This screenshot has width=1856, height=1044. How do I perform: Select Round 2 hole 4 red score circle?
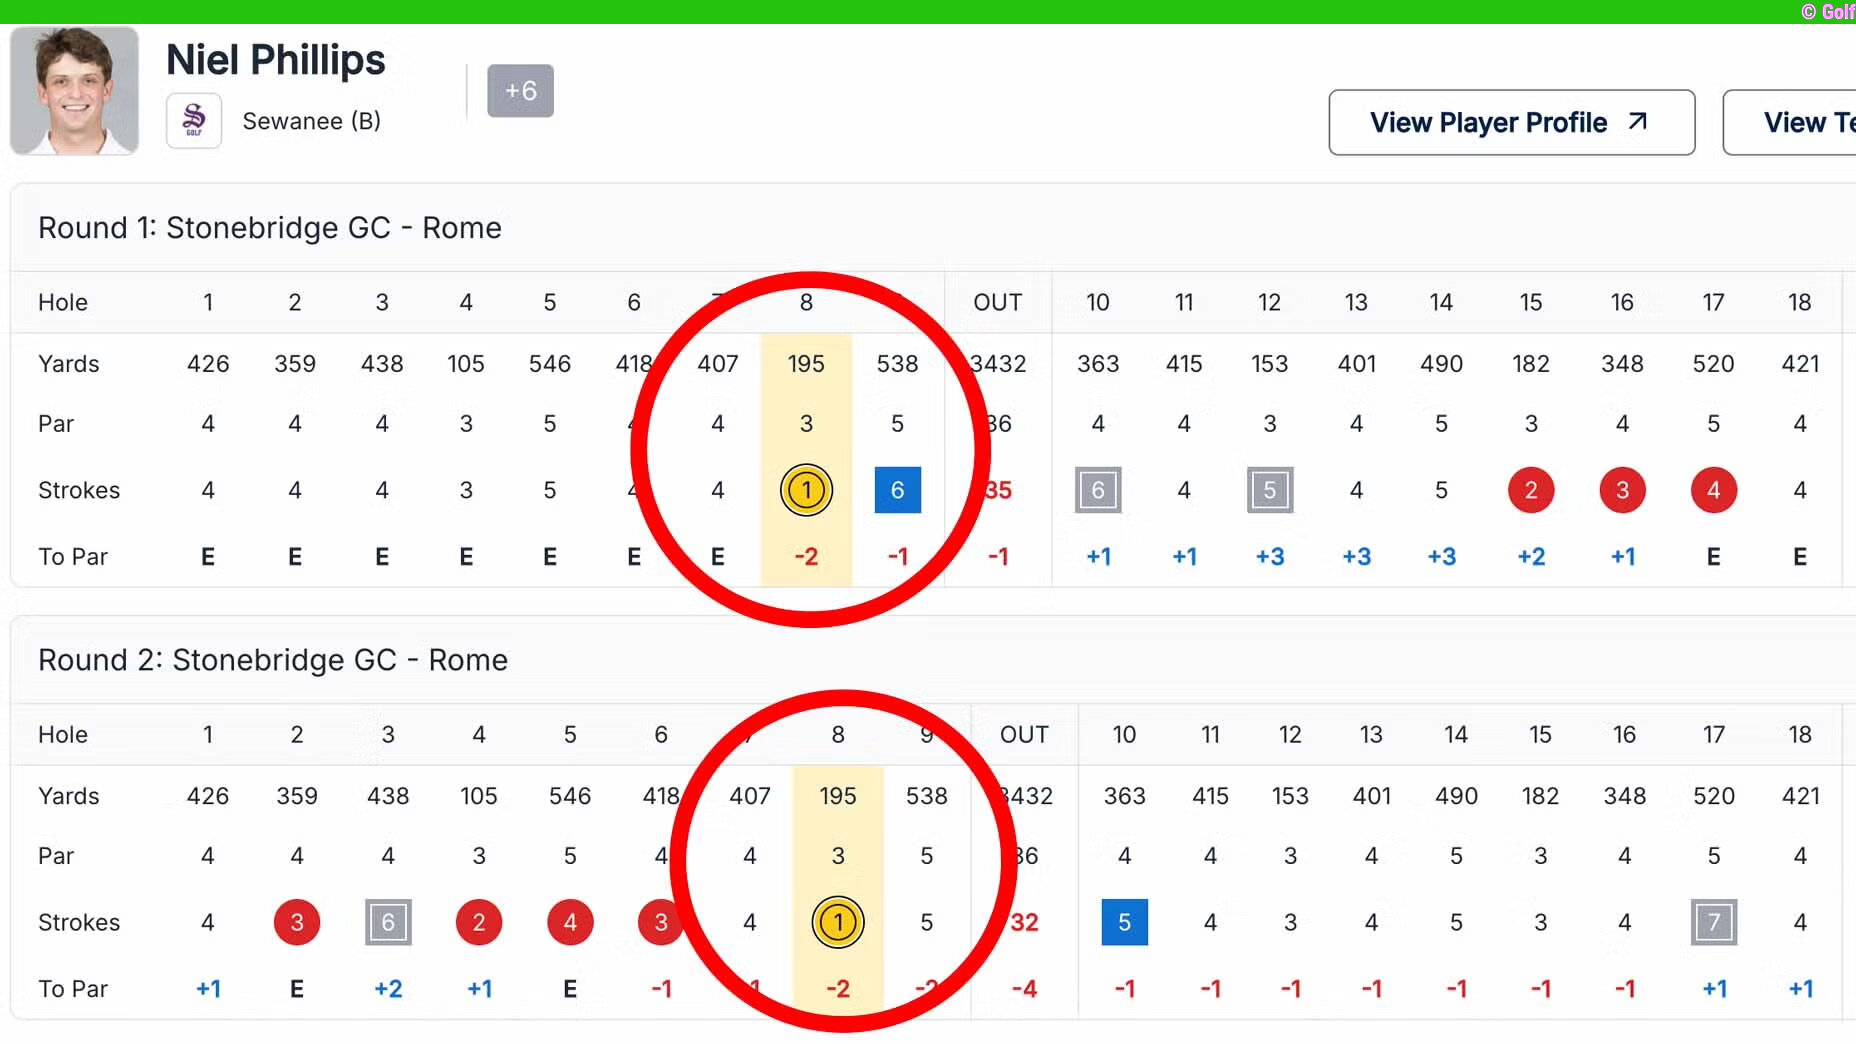click(x=479, y=922)
